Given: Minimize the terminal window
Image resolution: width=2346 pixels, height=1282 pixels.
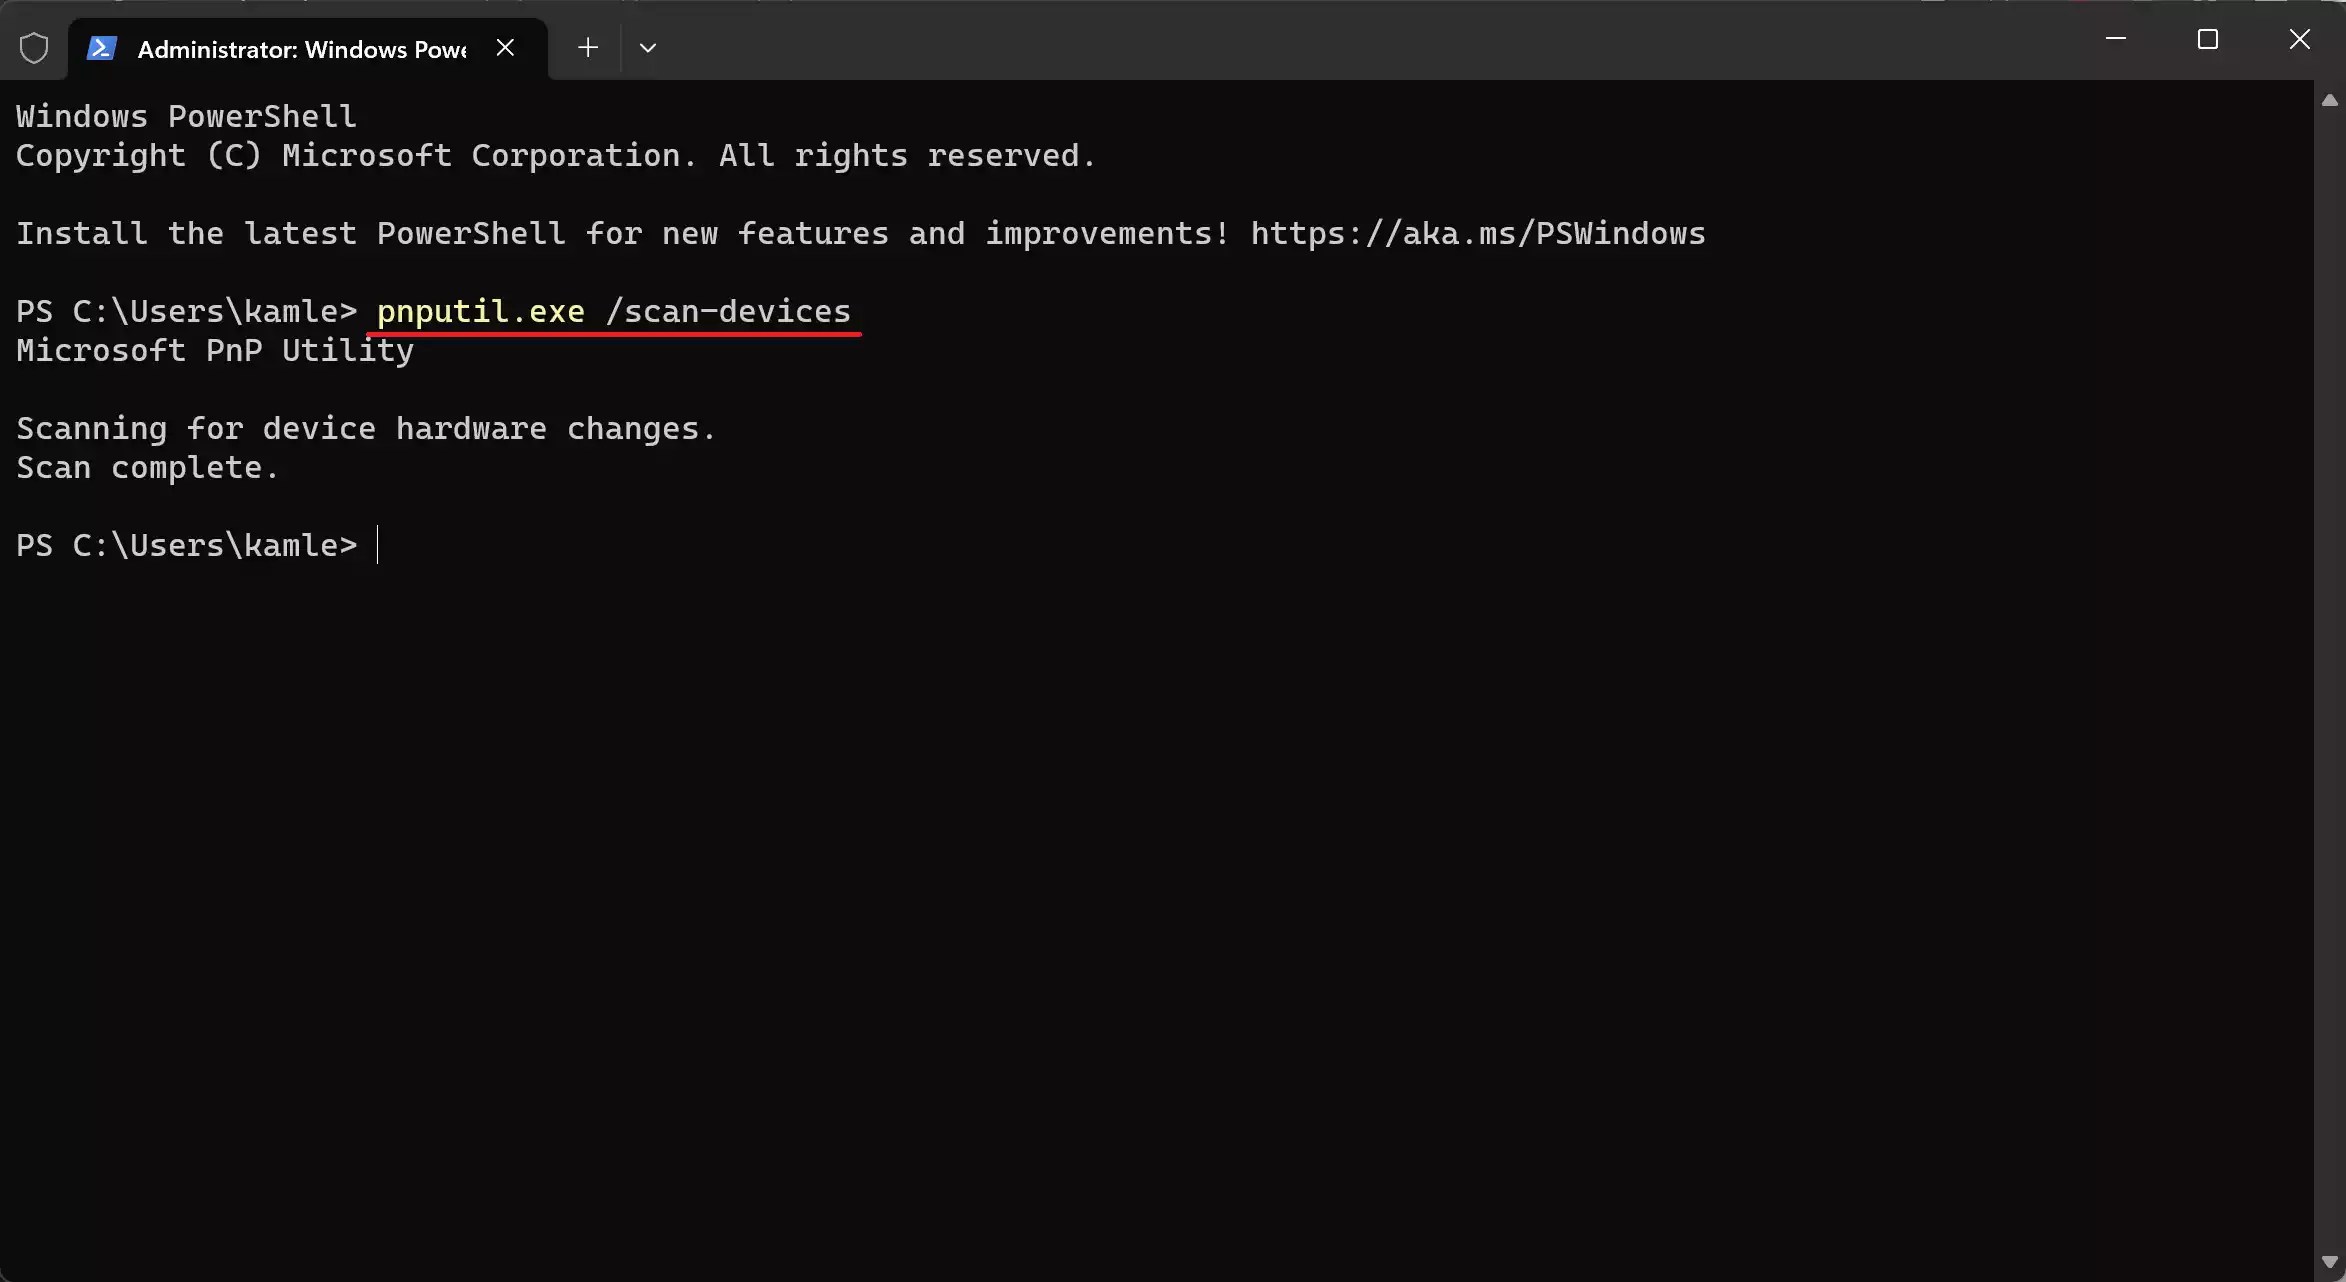Looking at the screenshot, I should [x=2117, y=40].
